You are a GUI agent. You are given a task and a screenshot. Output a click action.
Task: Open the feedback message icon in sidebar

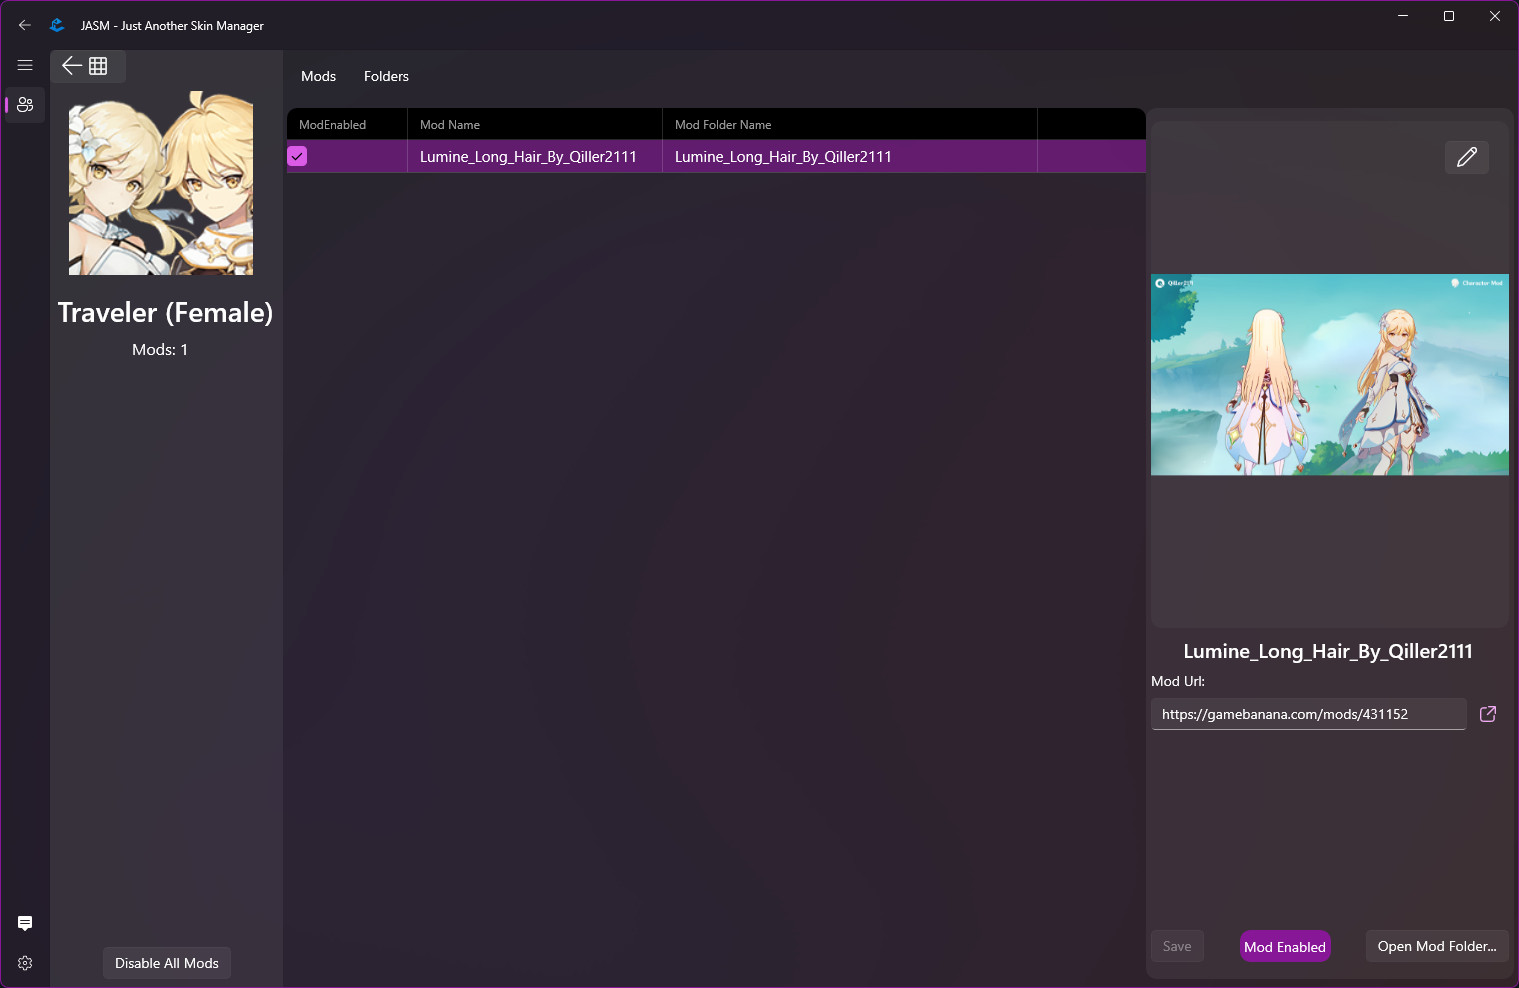coord(24,923)
